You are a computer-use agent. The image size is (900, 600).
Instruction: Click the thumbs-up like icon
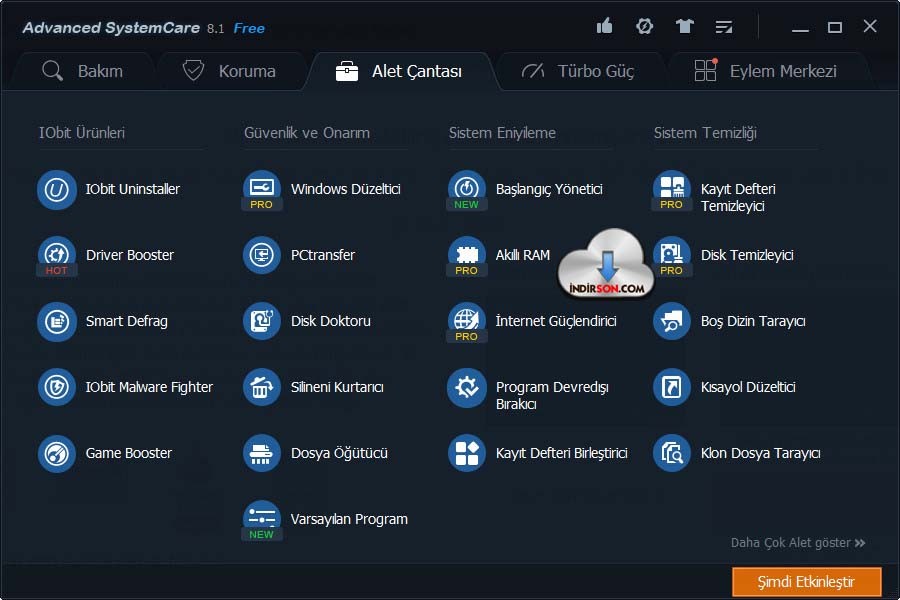tap(604, 26)
